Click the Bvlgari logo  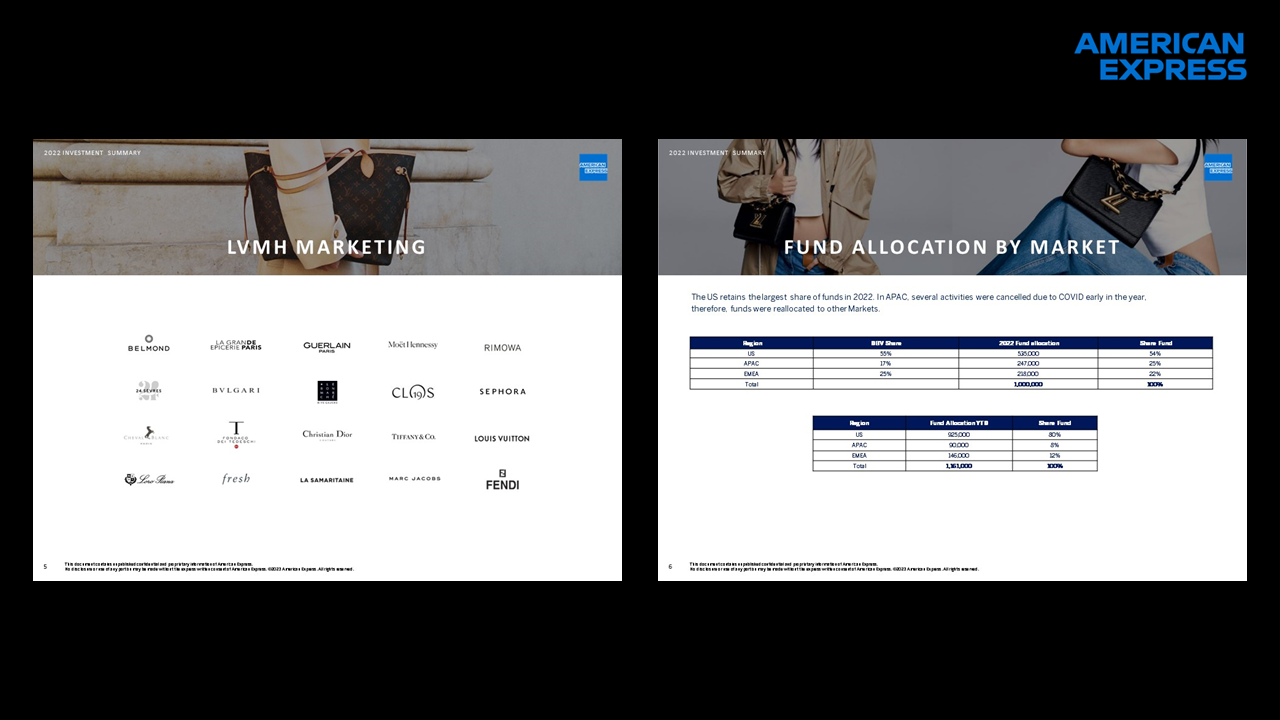[x=236, y=390]
